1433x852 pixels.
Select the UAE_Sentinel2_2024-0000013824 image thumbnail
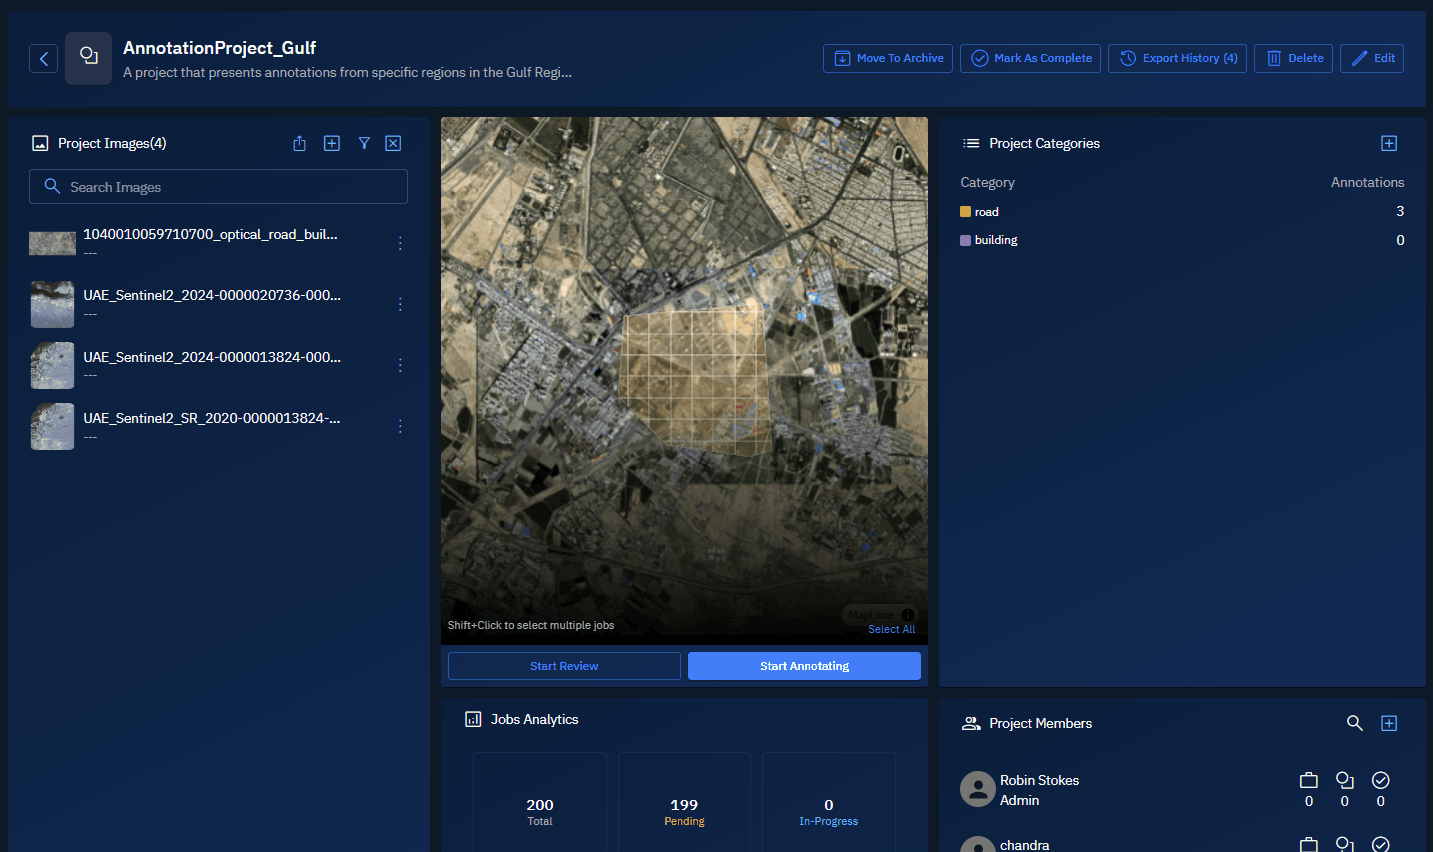[x=52, y=365]
